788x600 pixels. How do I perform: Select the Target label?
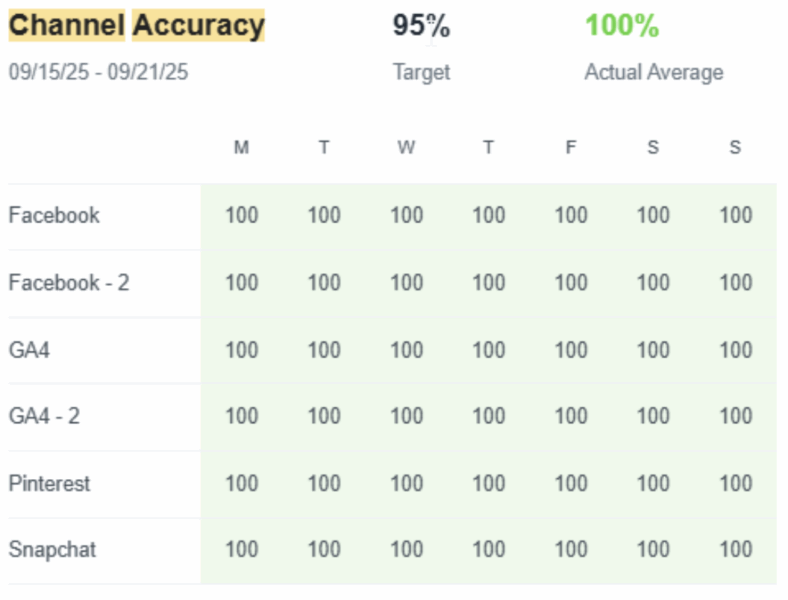point(421,72)
